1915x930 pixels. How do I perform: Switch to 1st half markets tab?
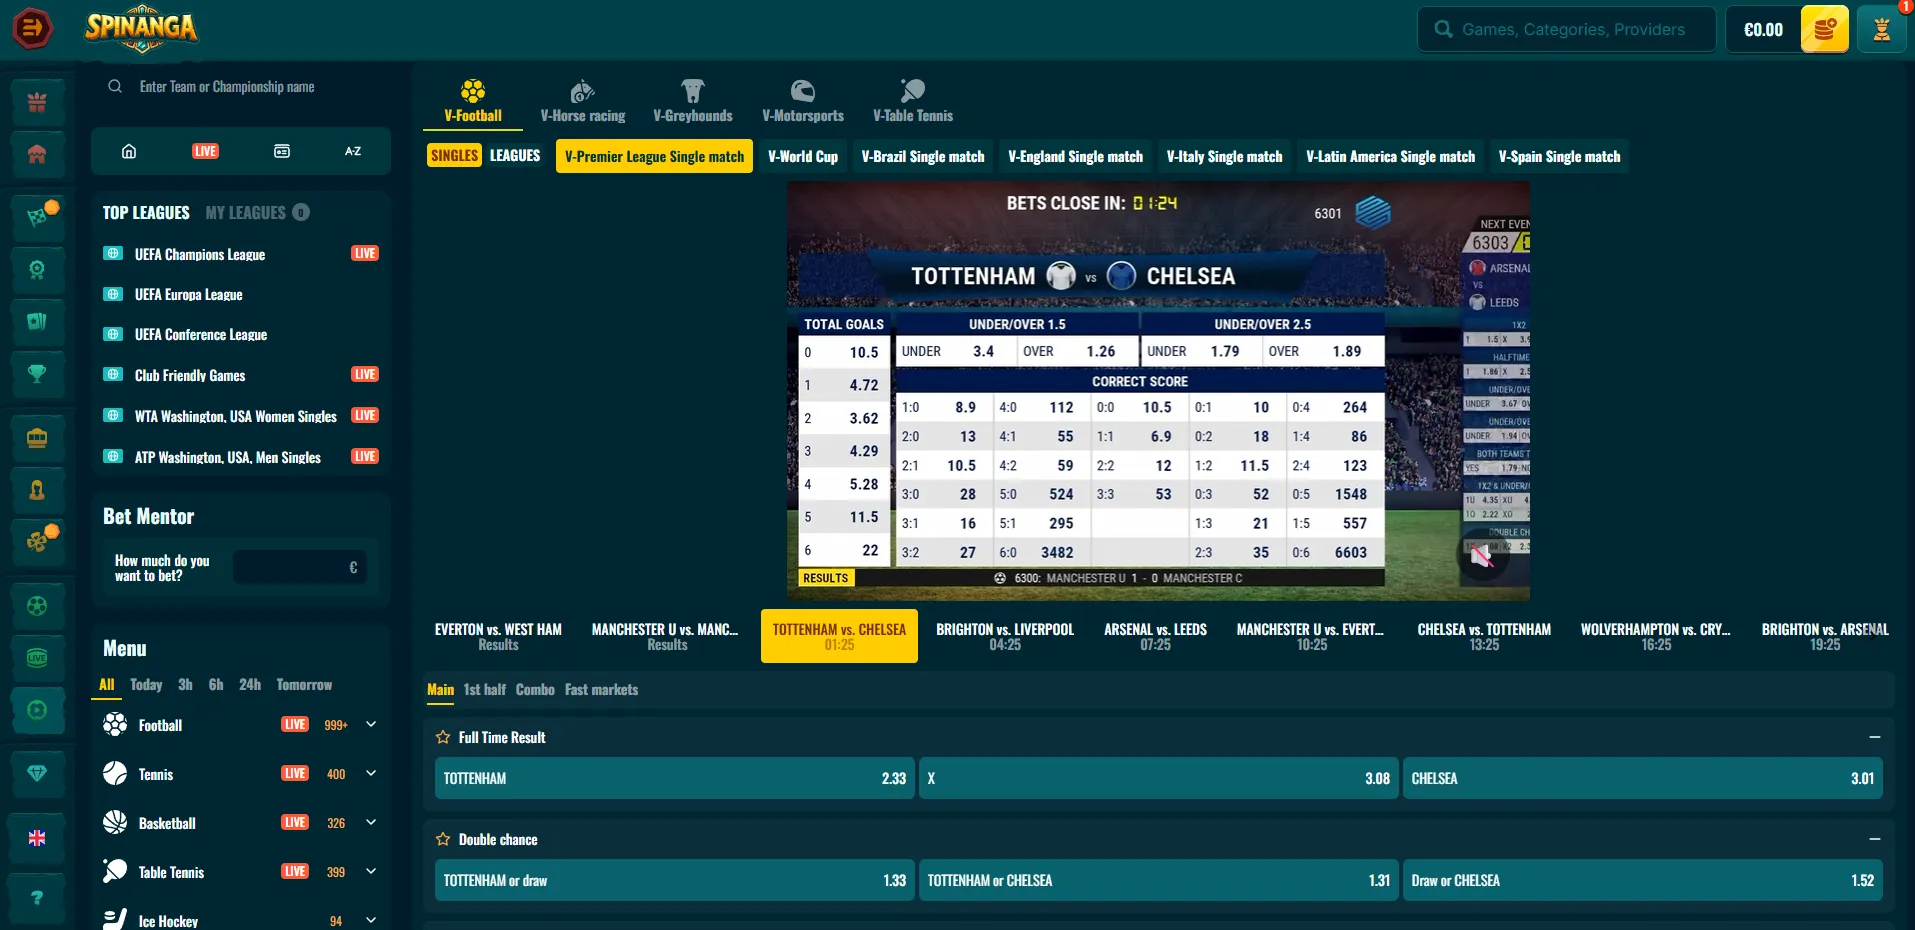pyautogui.click(x=484, y=689)
